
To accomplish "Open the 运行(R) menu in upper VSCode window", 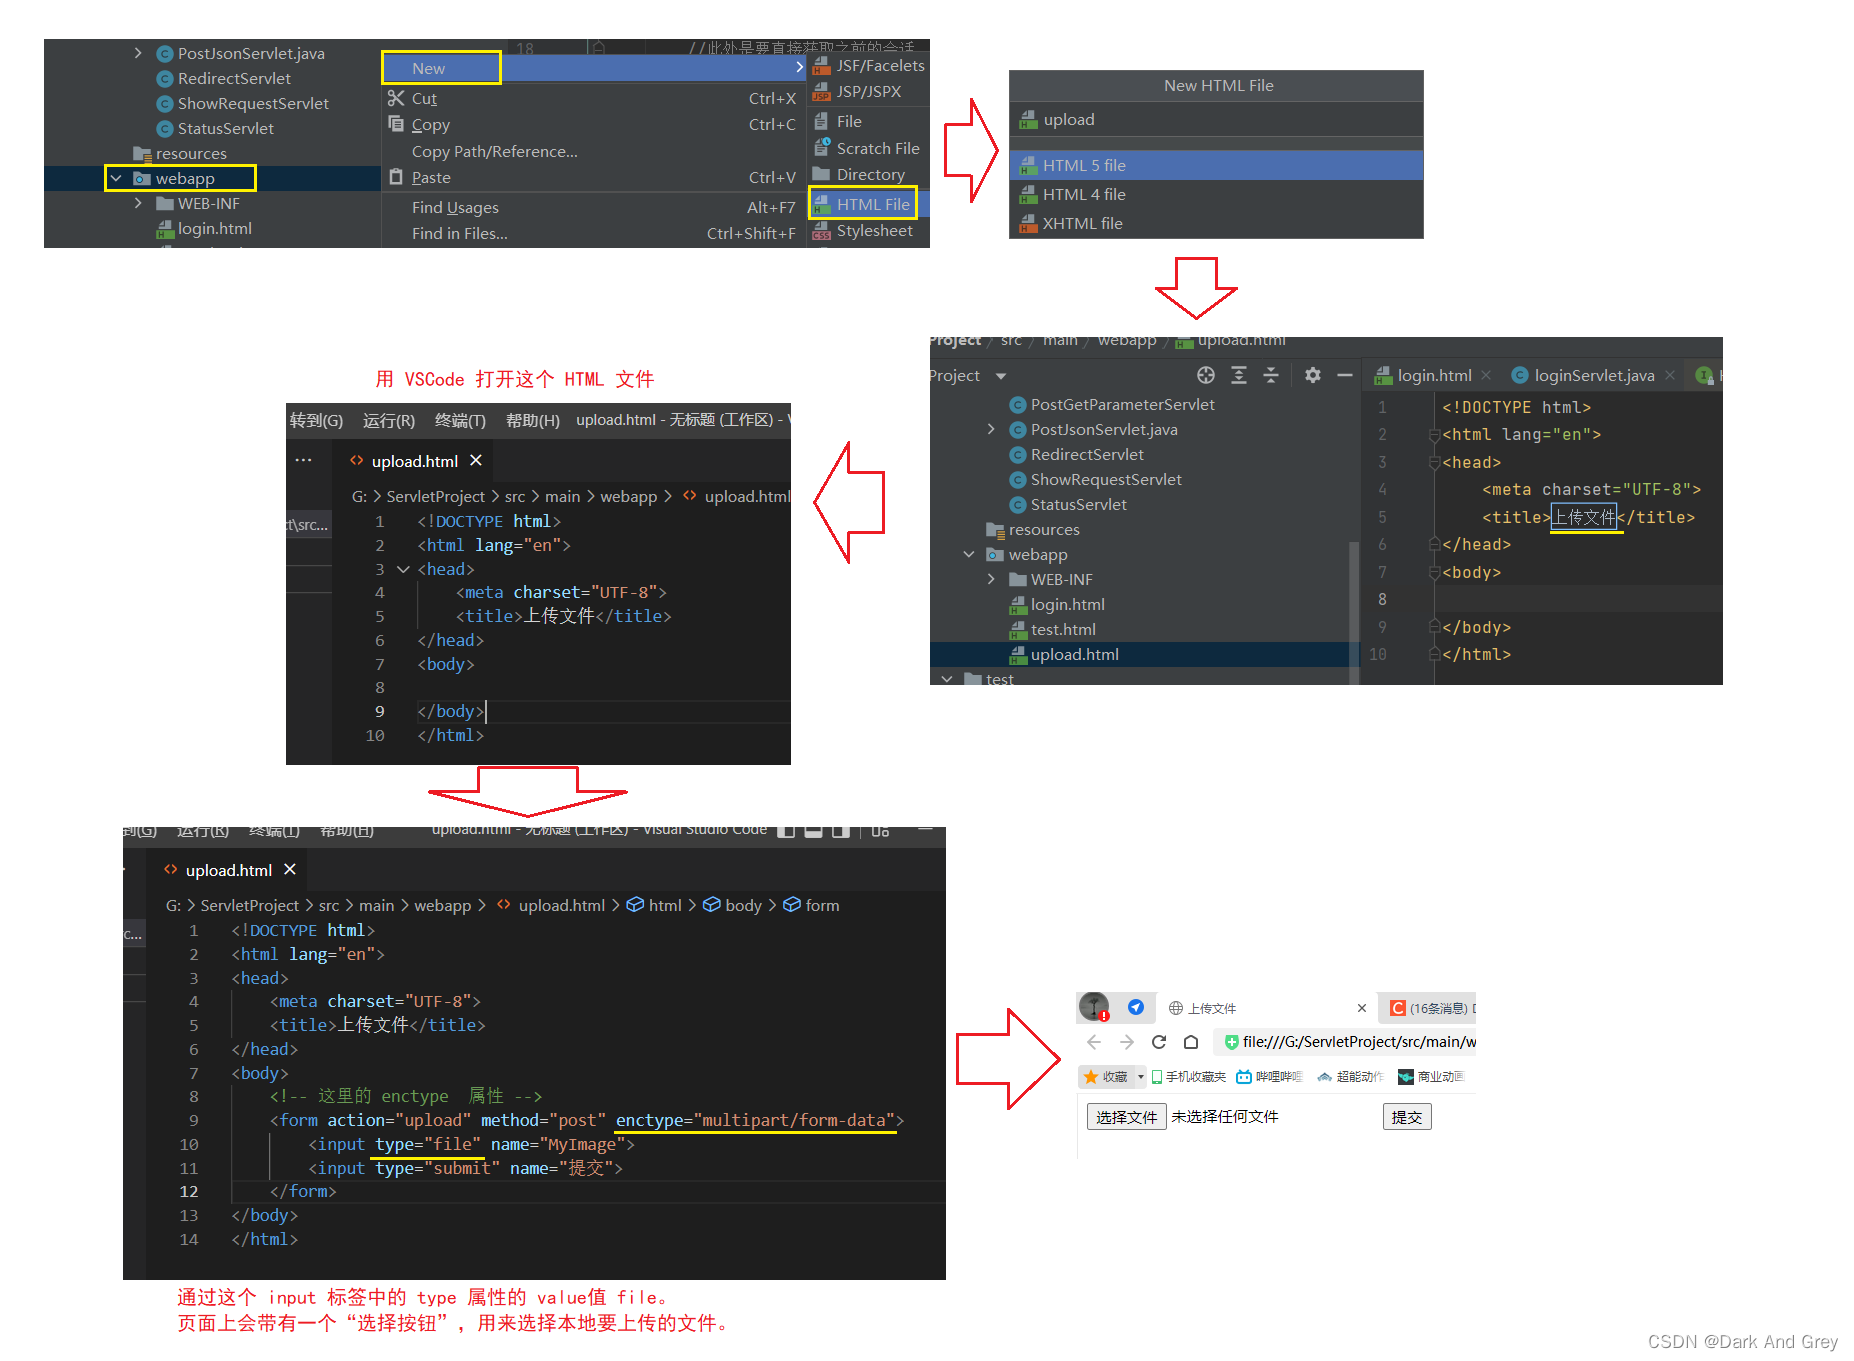I will point(389,420).
